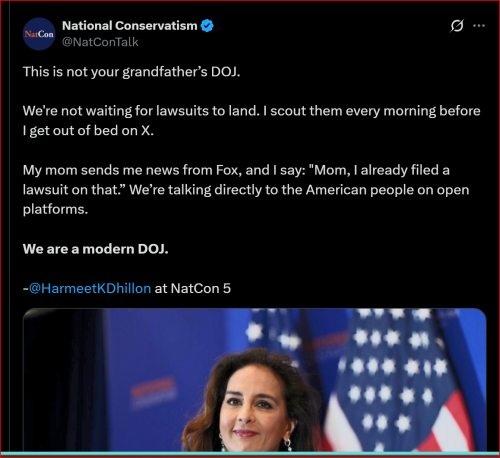Click the paragraph starting "We're not waiting for lawsuits"
Image resolution: width=500 pixels, height=458 pixels.
pos(251,121)
